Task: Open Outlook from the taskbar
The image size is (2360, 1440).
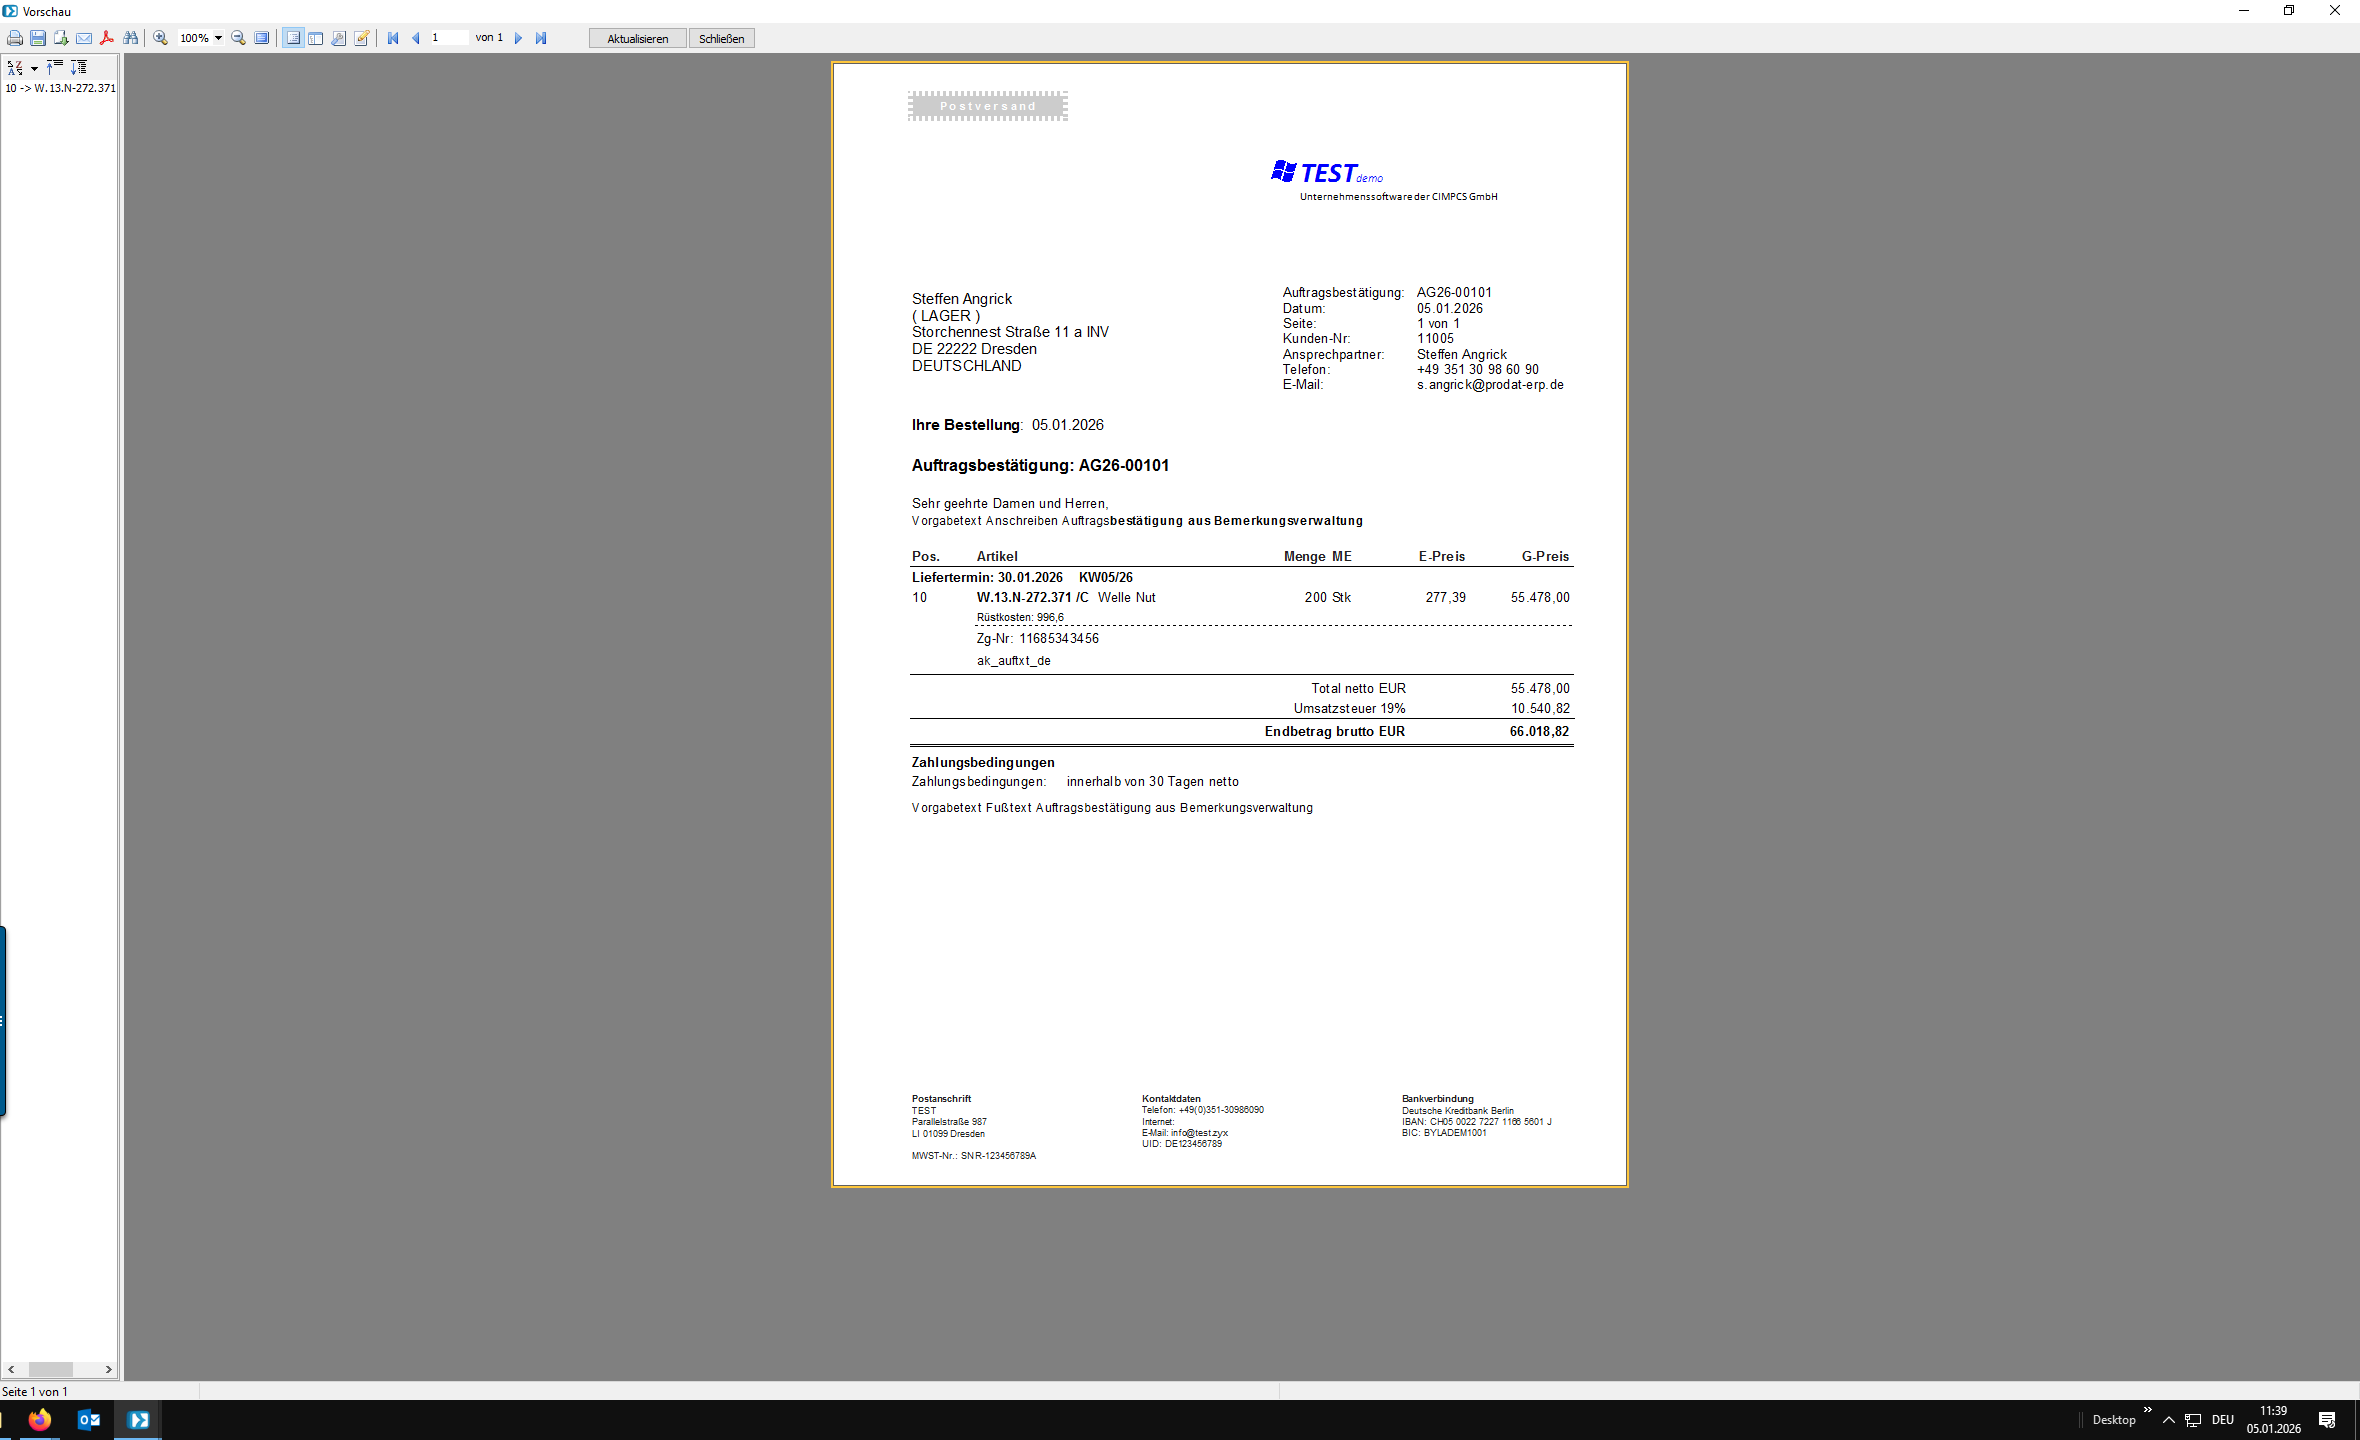Action: 89,1419
